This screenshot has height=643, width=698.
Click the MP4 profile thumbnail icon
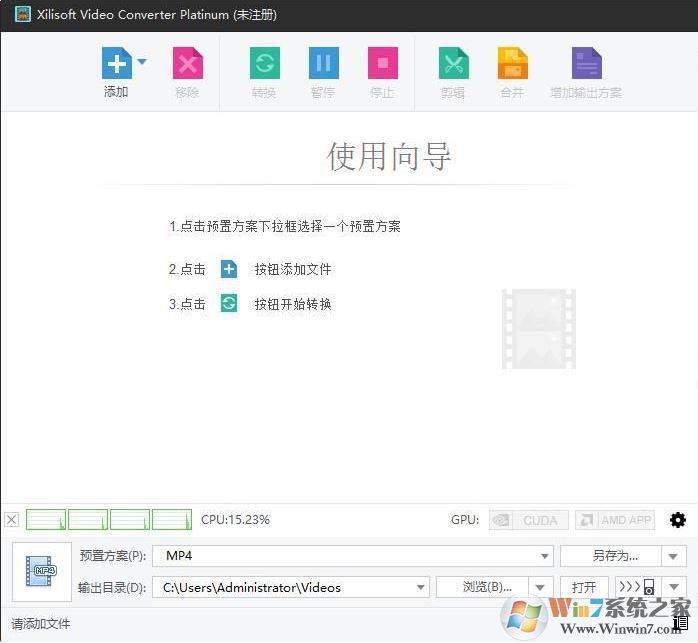tap(42, 571)
